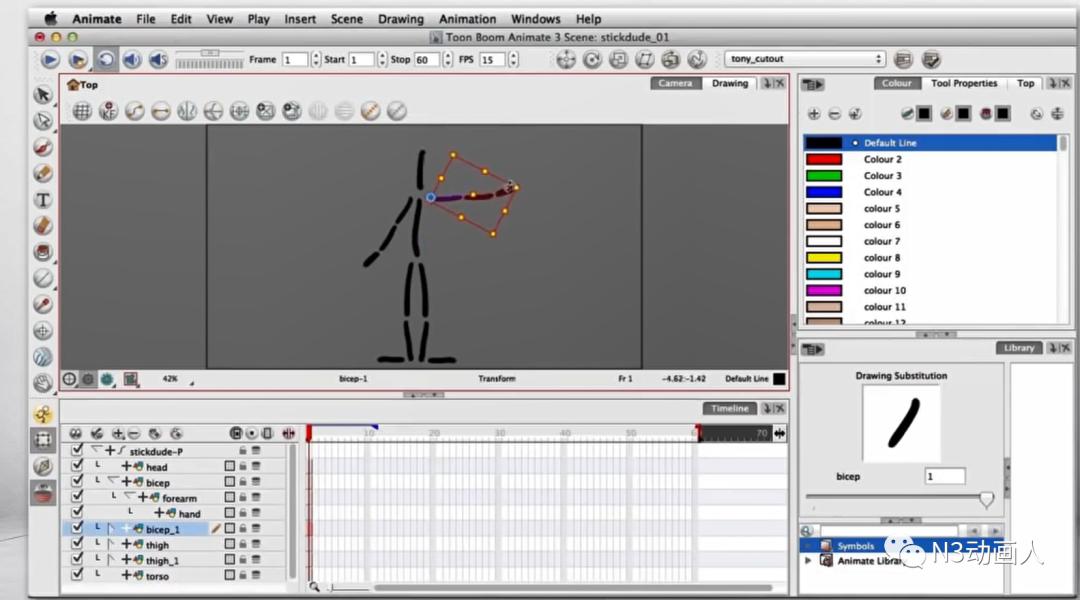Click the remove colour minus icon
Screen dimensions: 1080x600
coord(834,114)
